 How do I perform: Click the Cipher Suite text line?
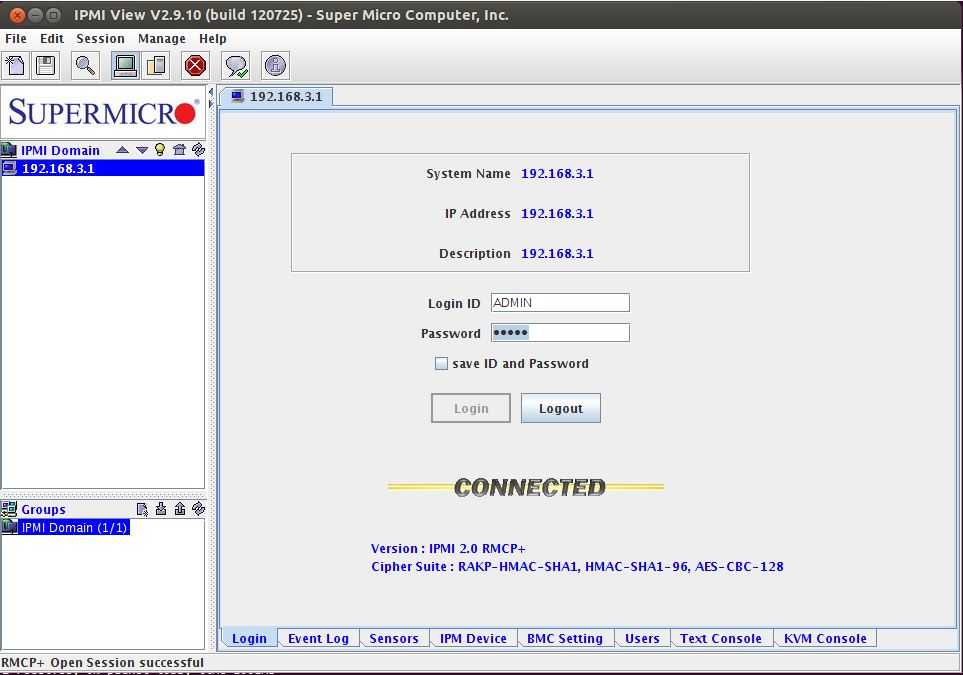(577, 566)
